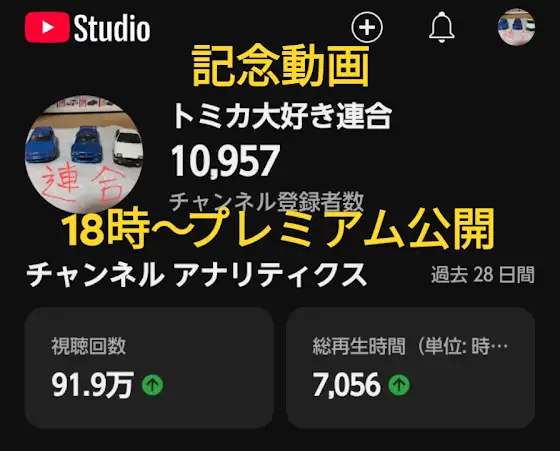560x451 pixels.
Task: Click the チャンネル アナリティクス heading
Action: click(196, 275)
